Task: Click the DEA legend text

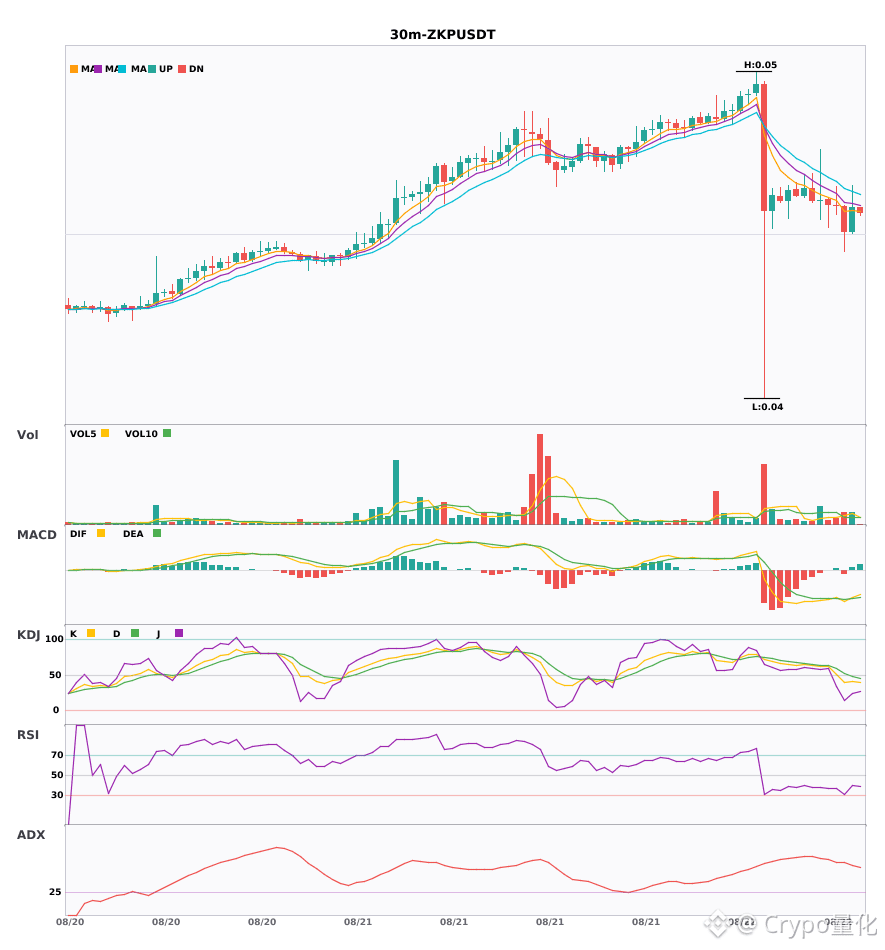Action: 133,534
